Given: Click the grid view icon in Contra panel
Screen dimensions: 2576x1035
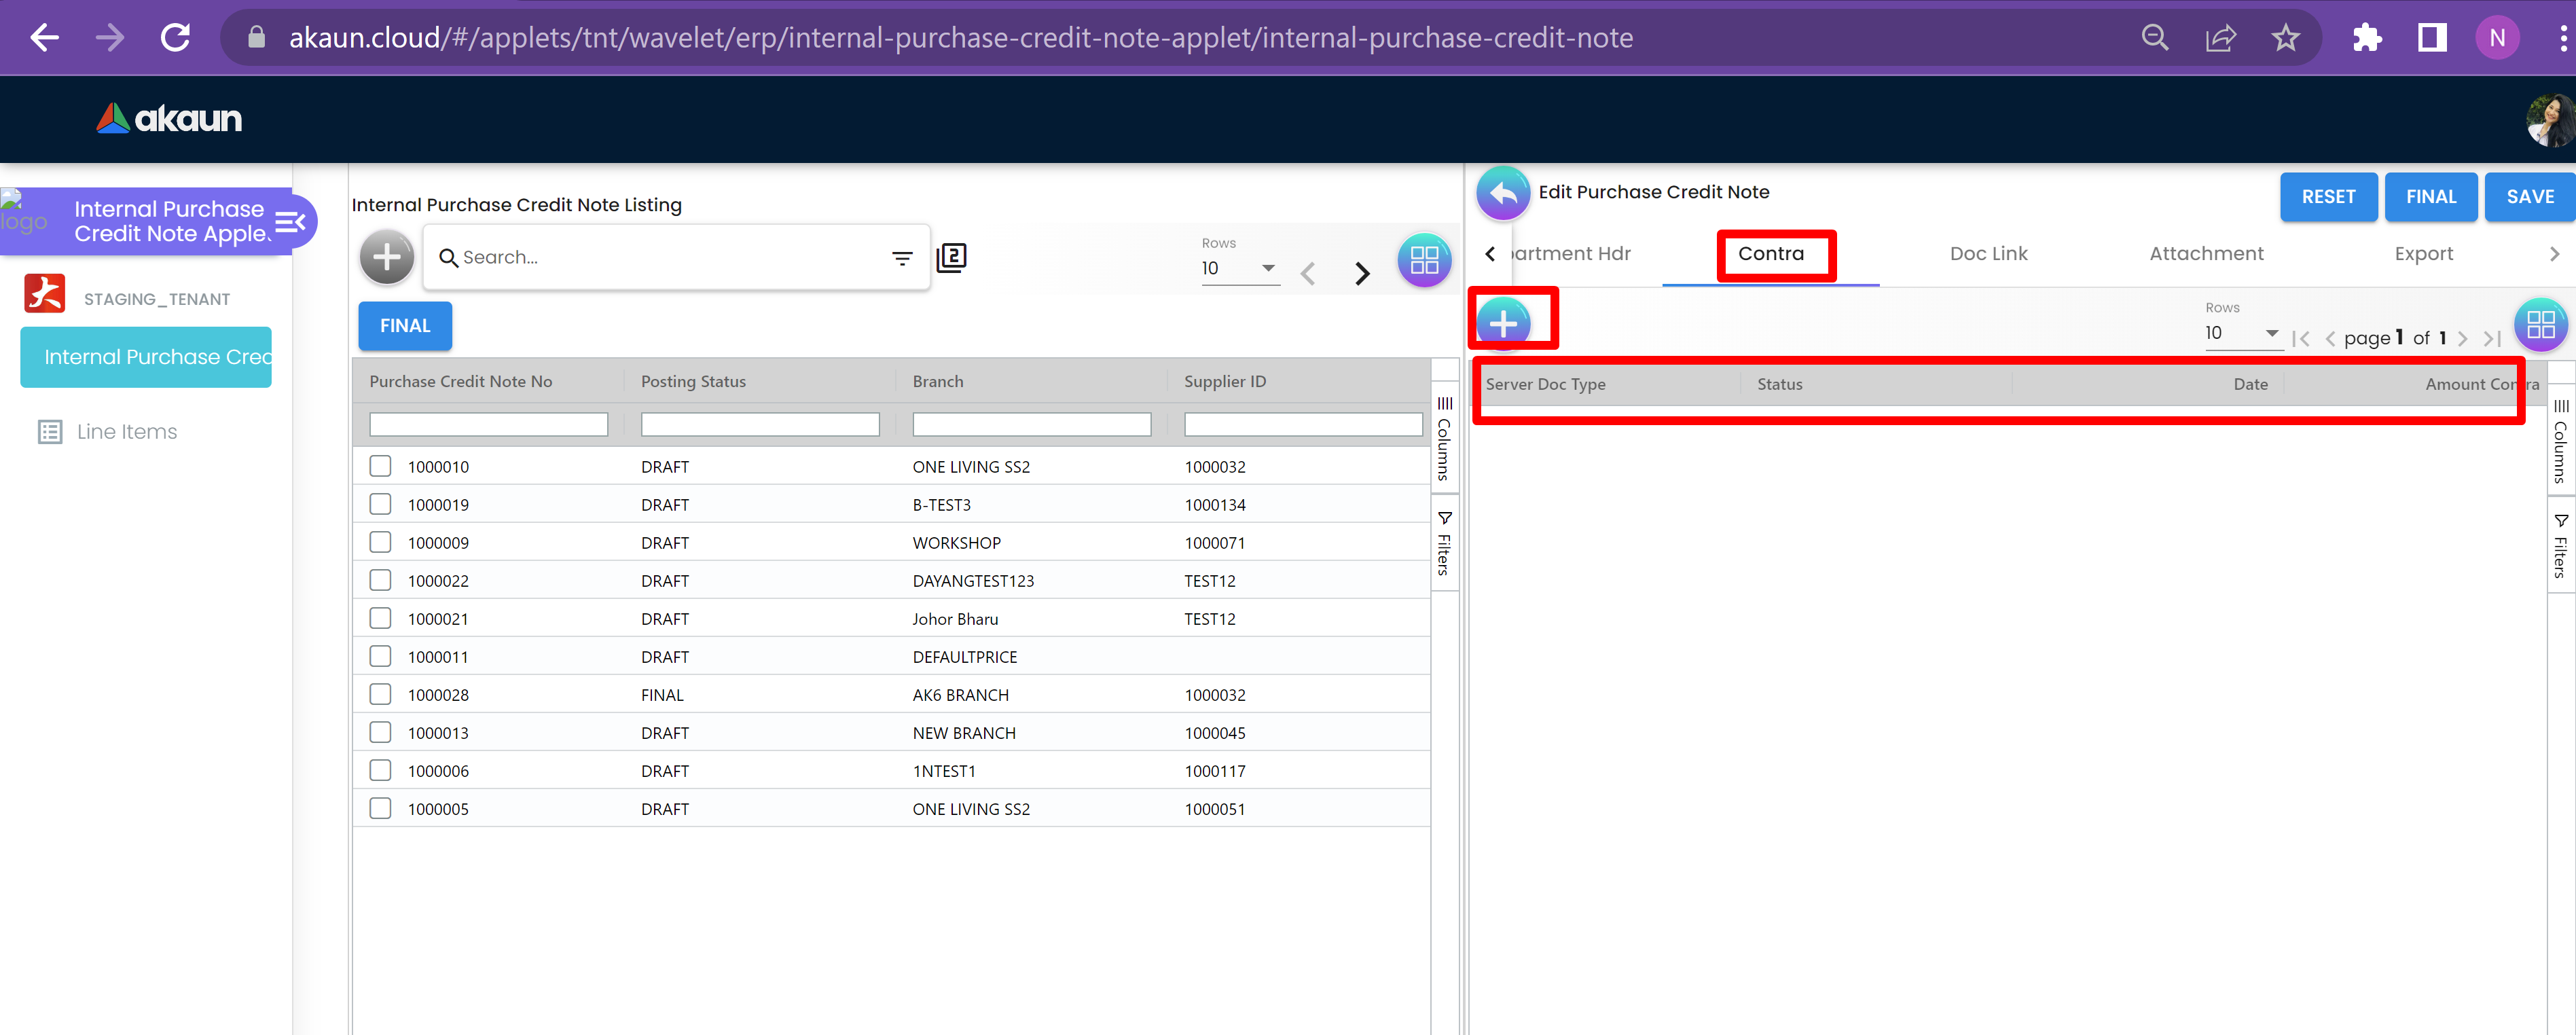Looking at the screenshot, I should [2539, 324].
